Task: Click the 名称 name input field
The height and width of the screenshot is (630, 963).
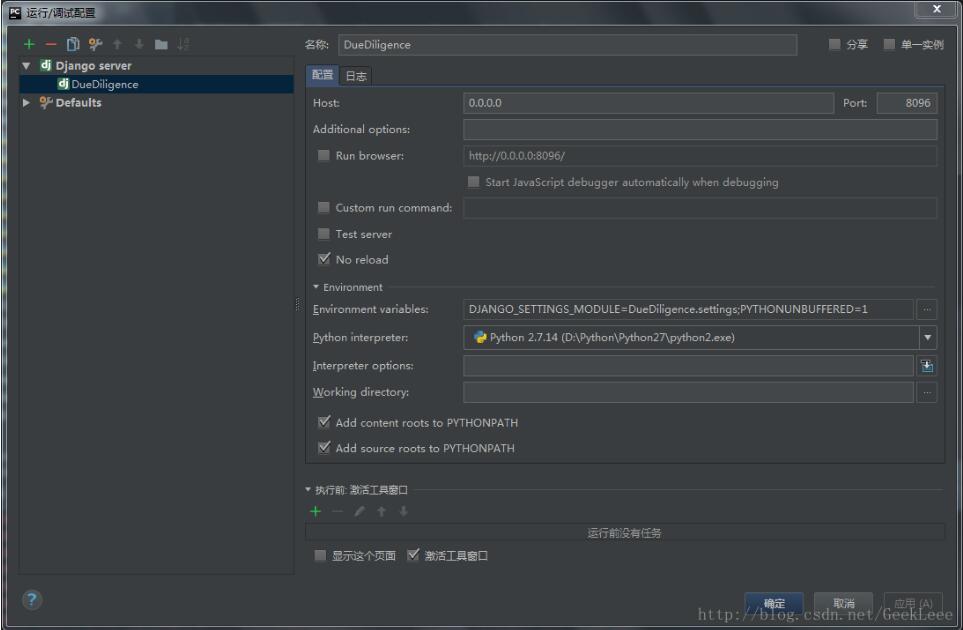Action: pyautogui.click(x=567, y=45)
